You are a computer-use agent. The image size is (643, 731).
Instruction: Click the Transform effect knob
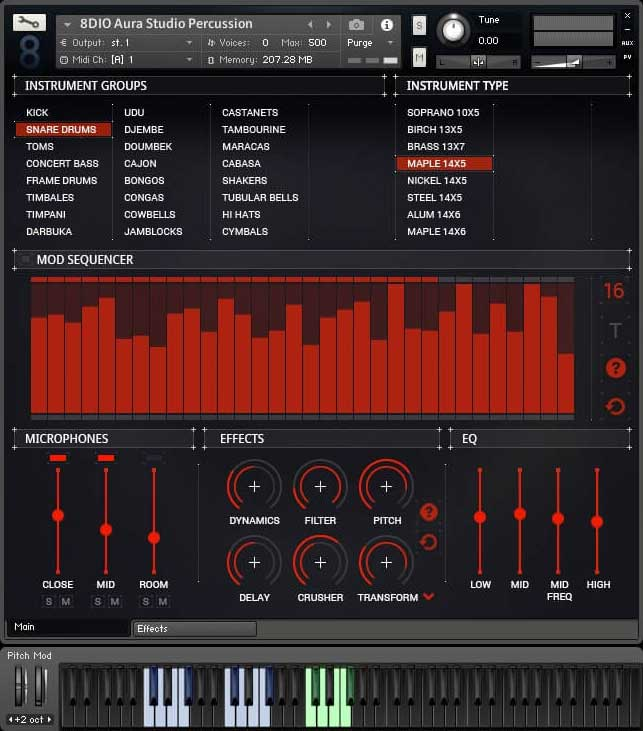[x=386, y=562]
